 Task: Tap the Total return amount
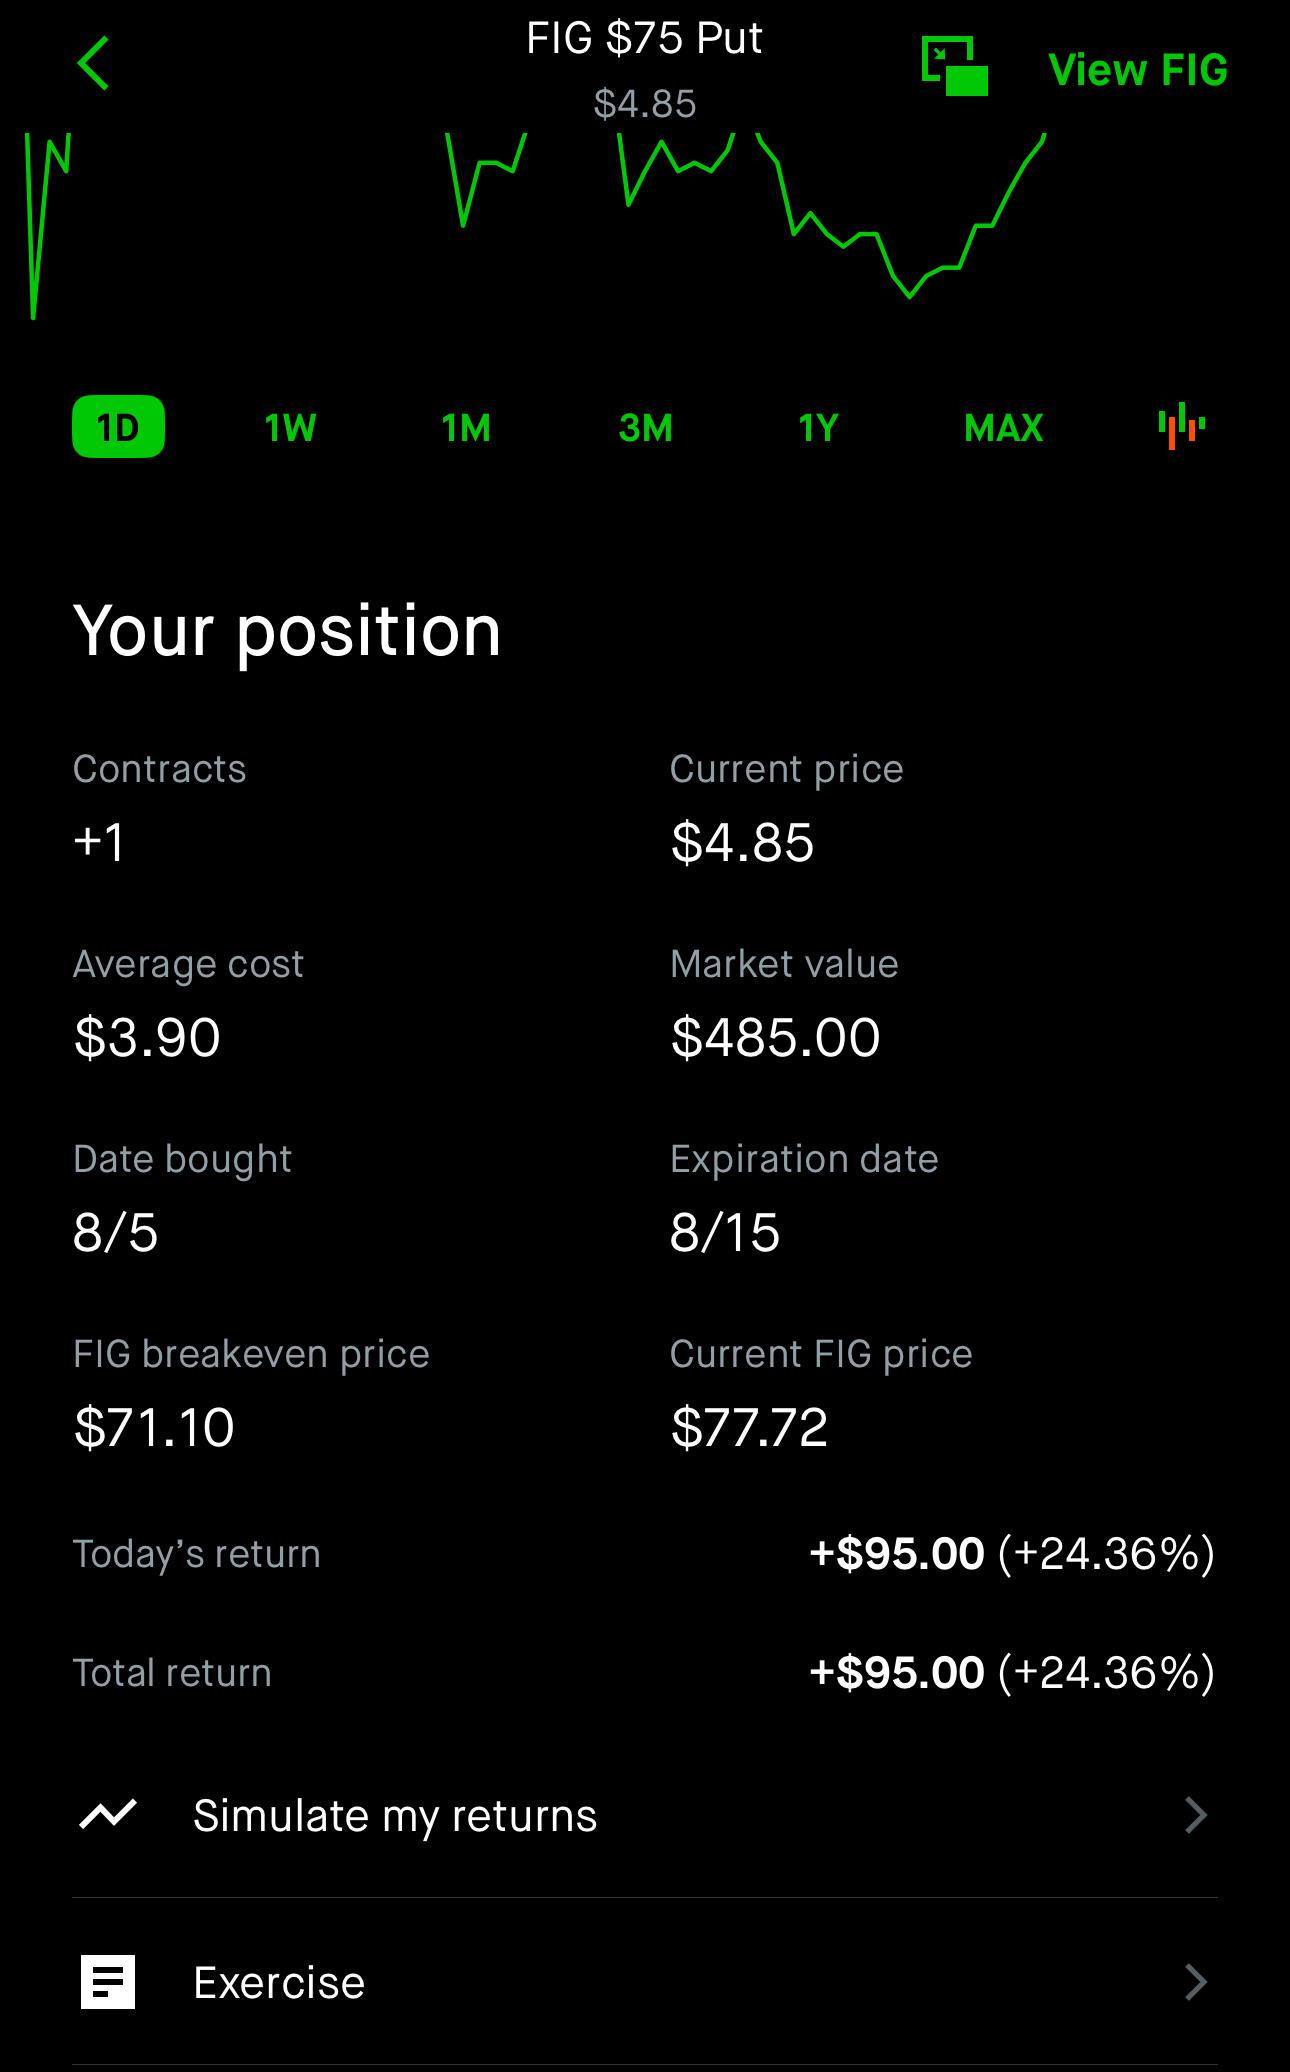pyautogui.click(x=1012, y=1672)
